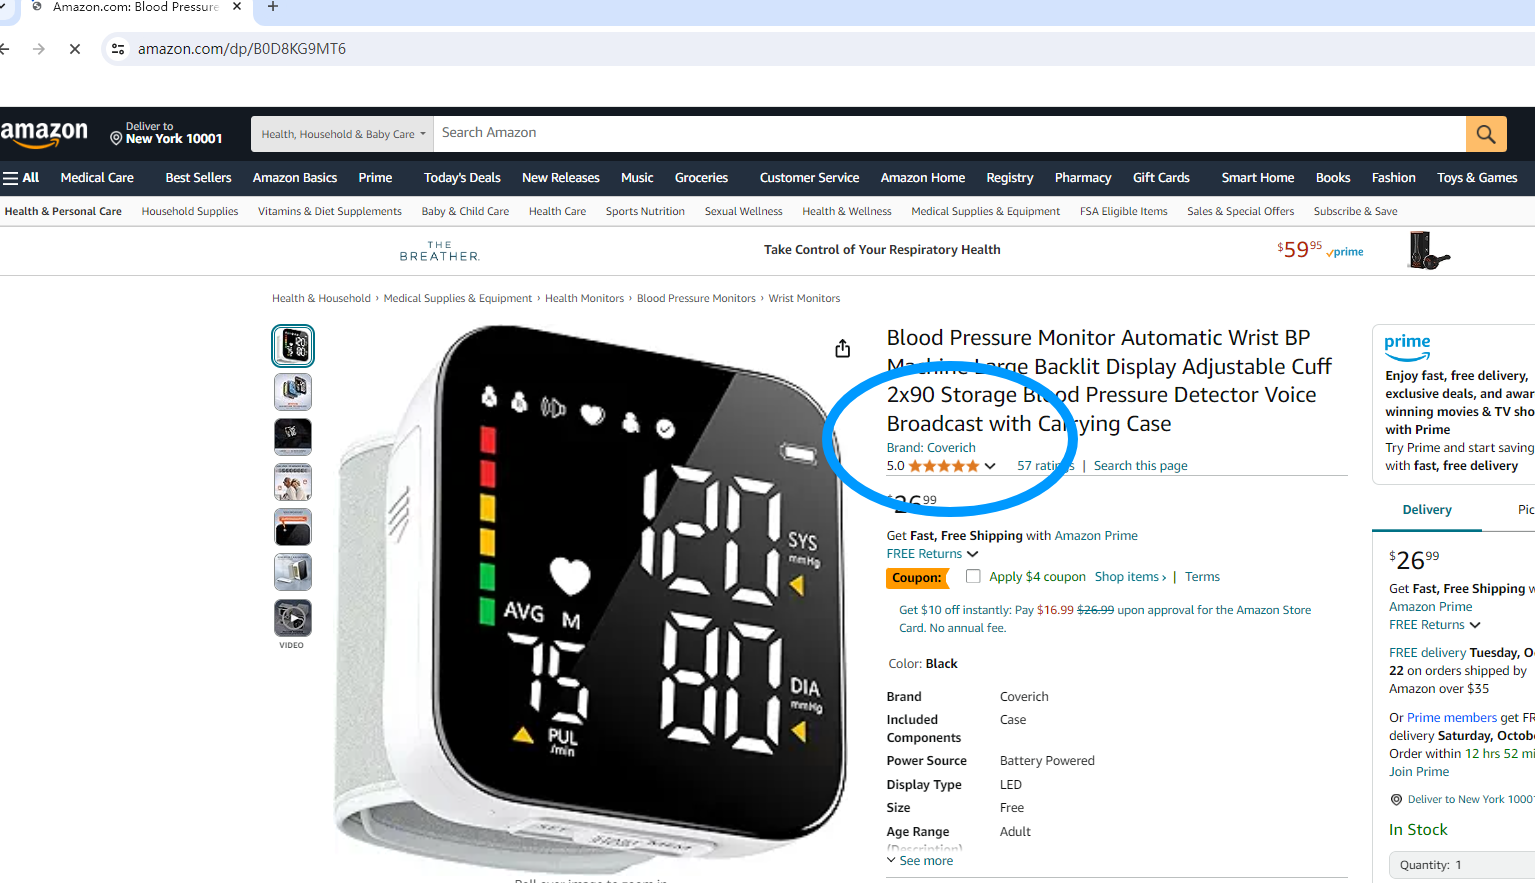Click the Brand: Coverich link
This screenshot has height=883, width=1535.
(931, 448)
